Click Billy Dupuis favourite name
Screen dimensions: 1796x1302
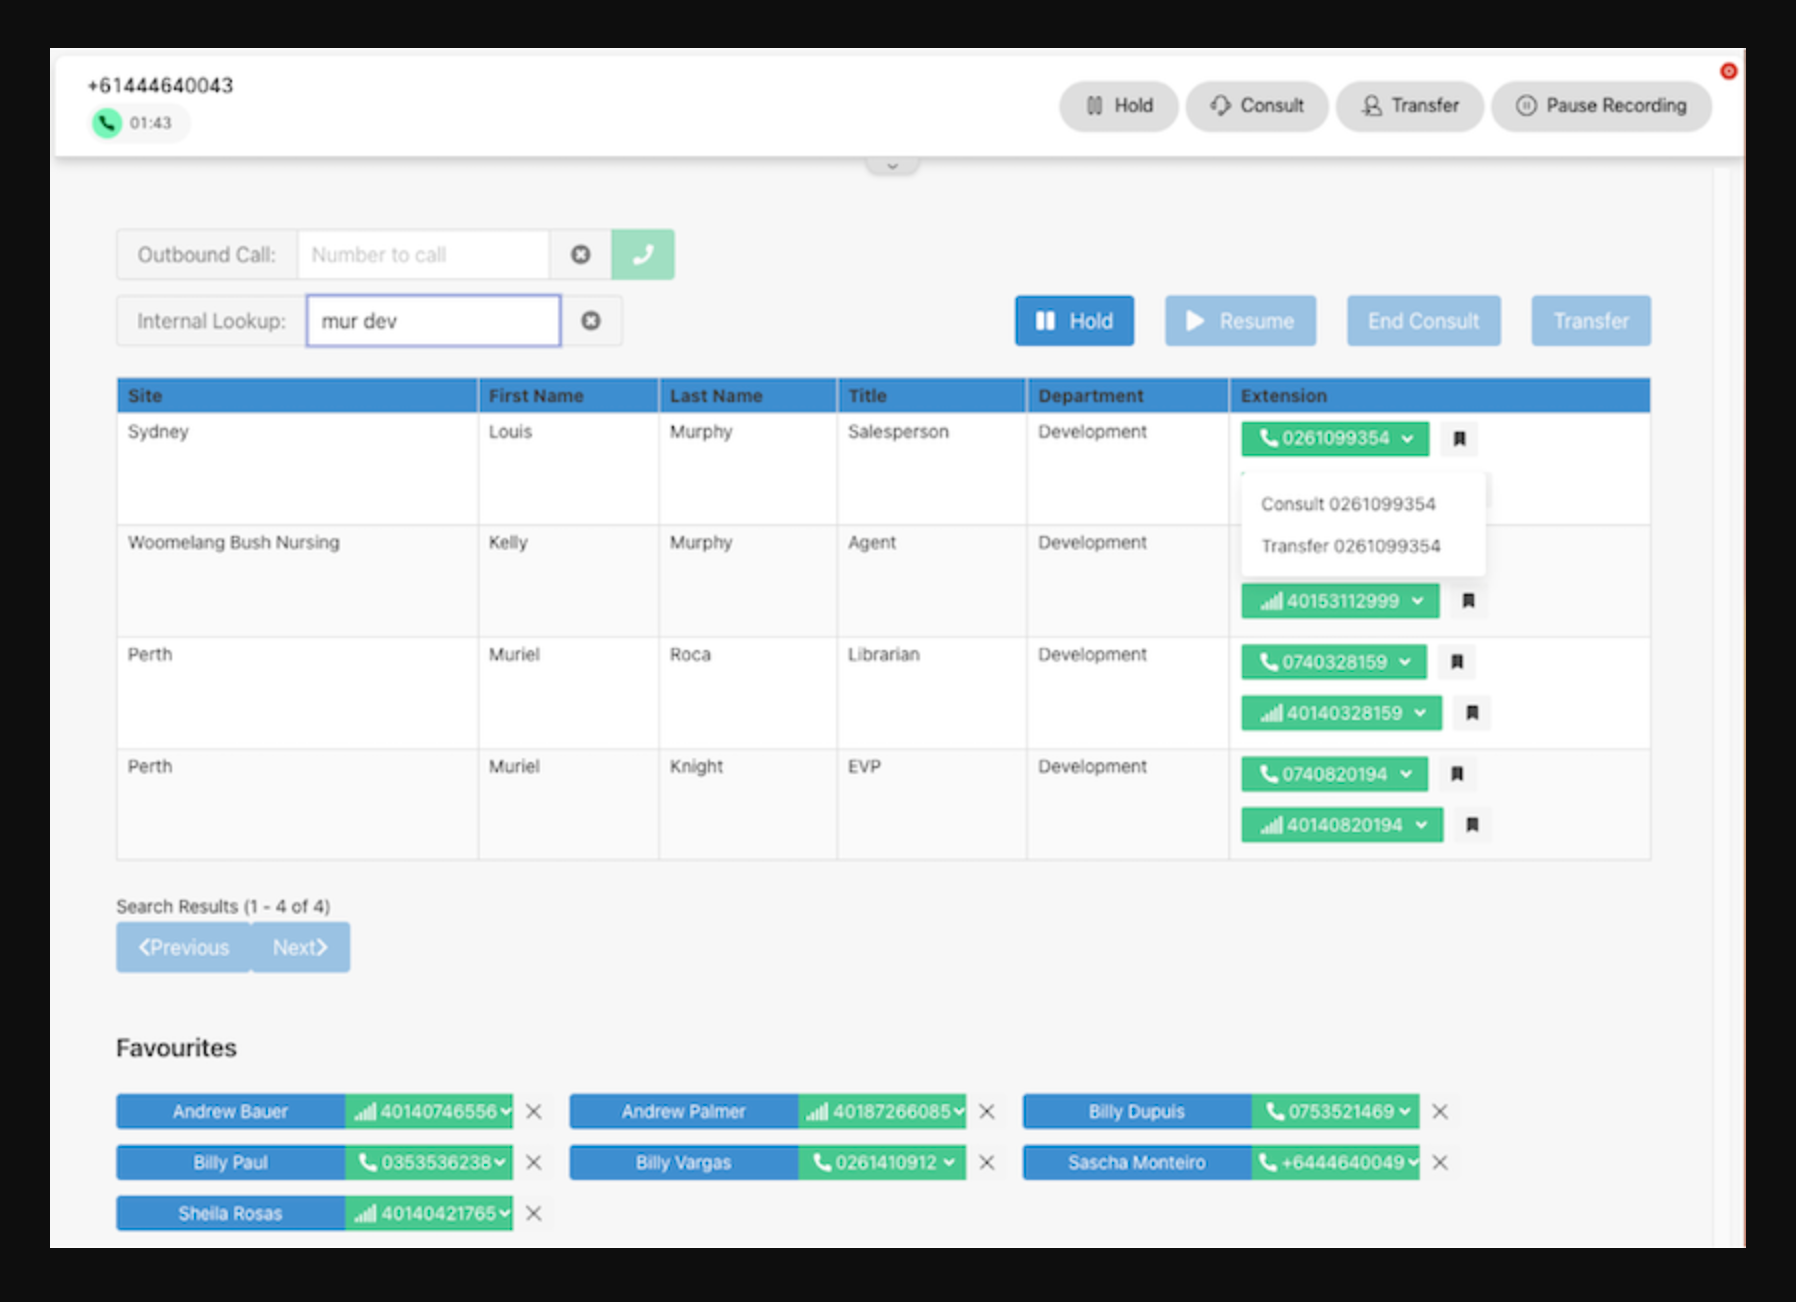[x=1137, y=1112]
